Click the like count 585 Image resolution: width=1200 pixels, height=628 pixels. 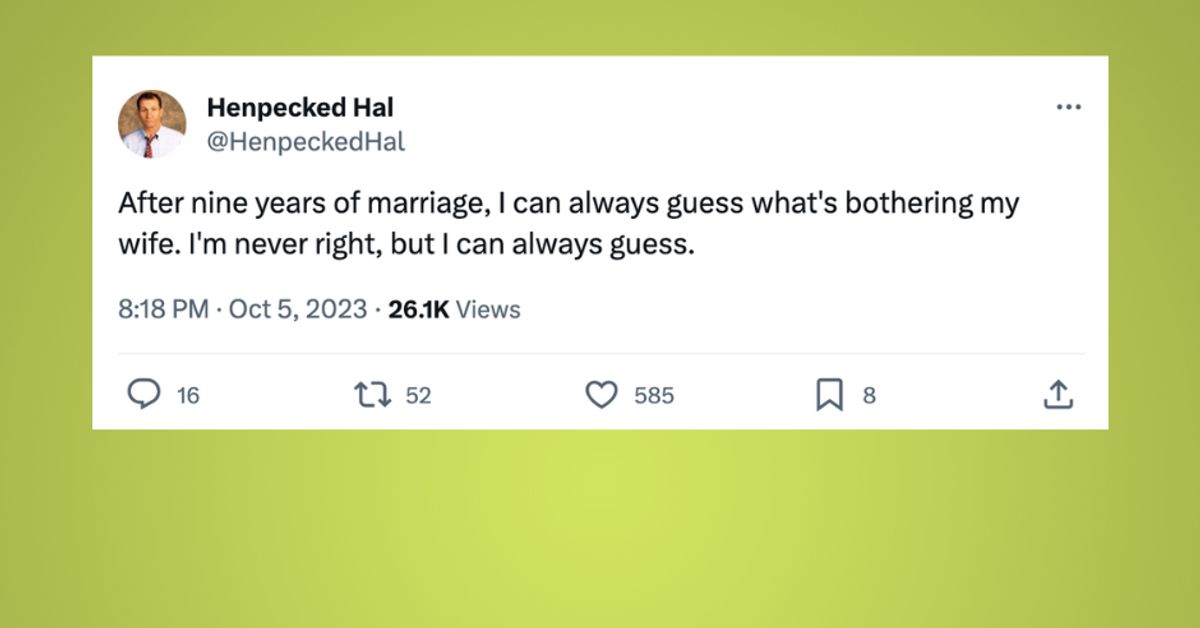(654, 396)
